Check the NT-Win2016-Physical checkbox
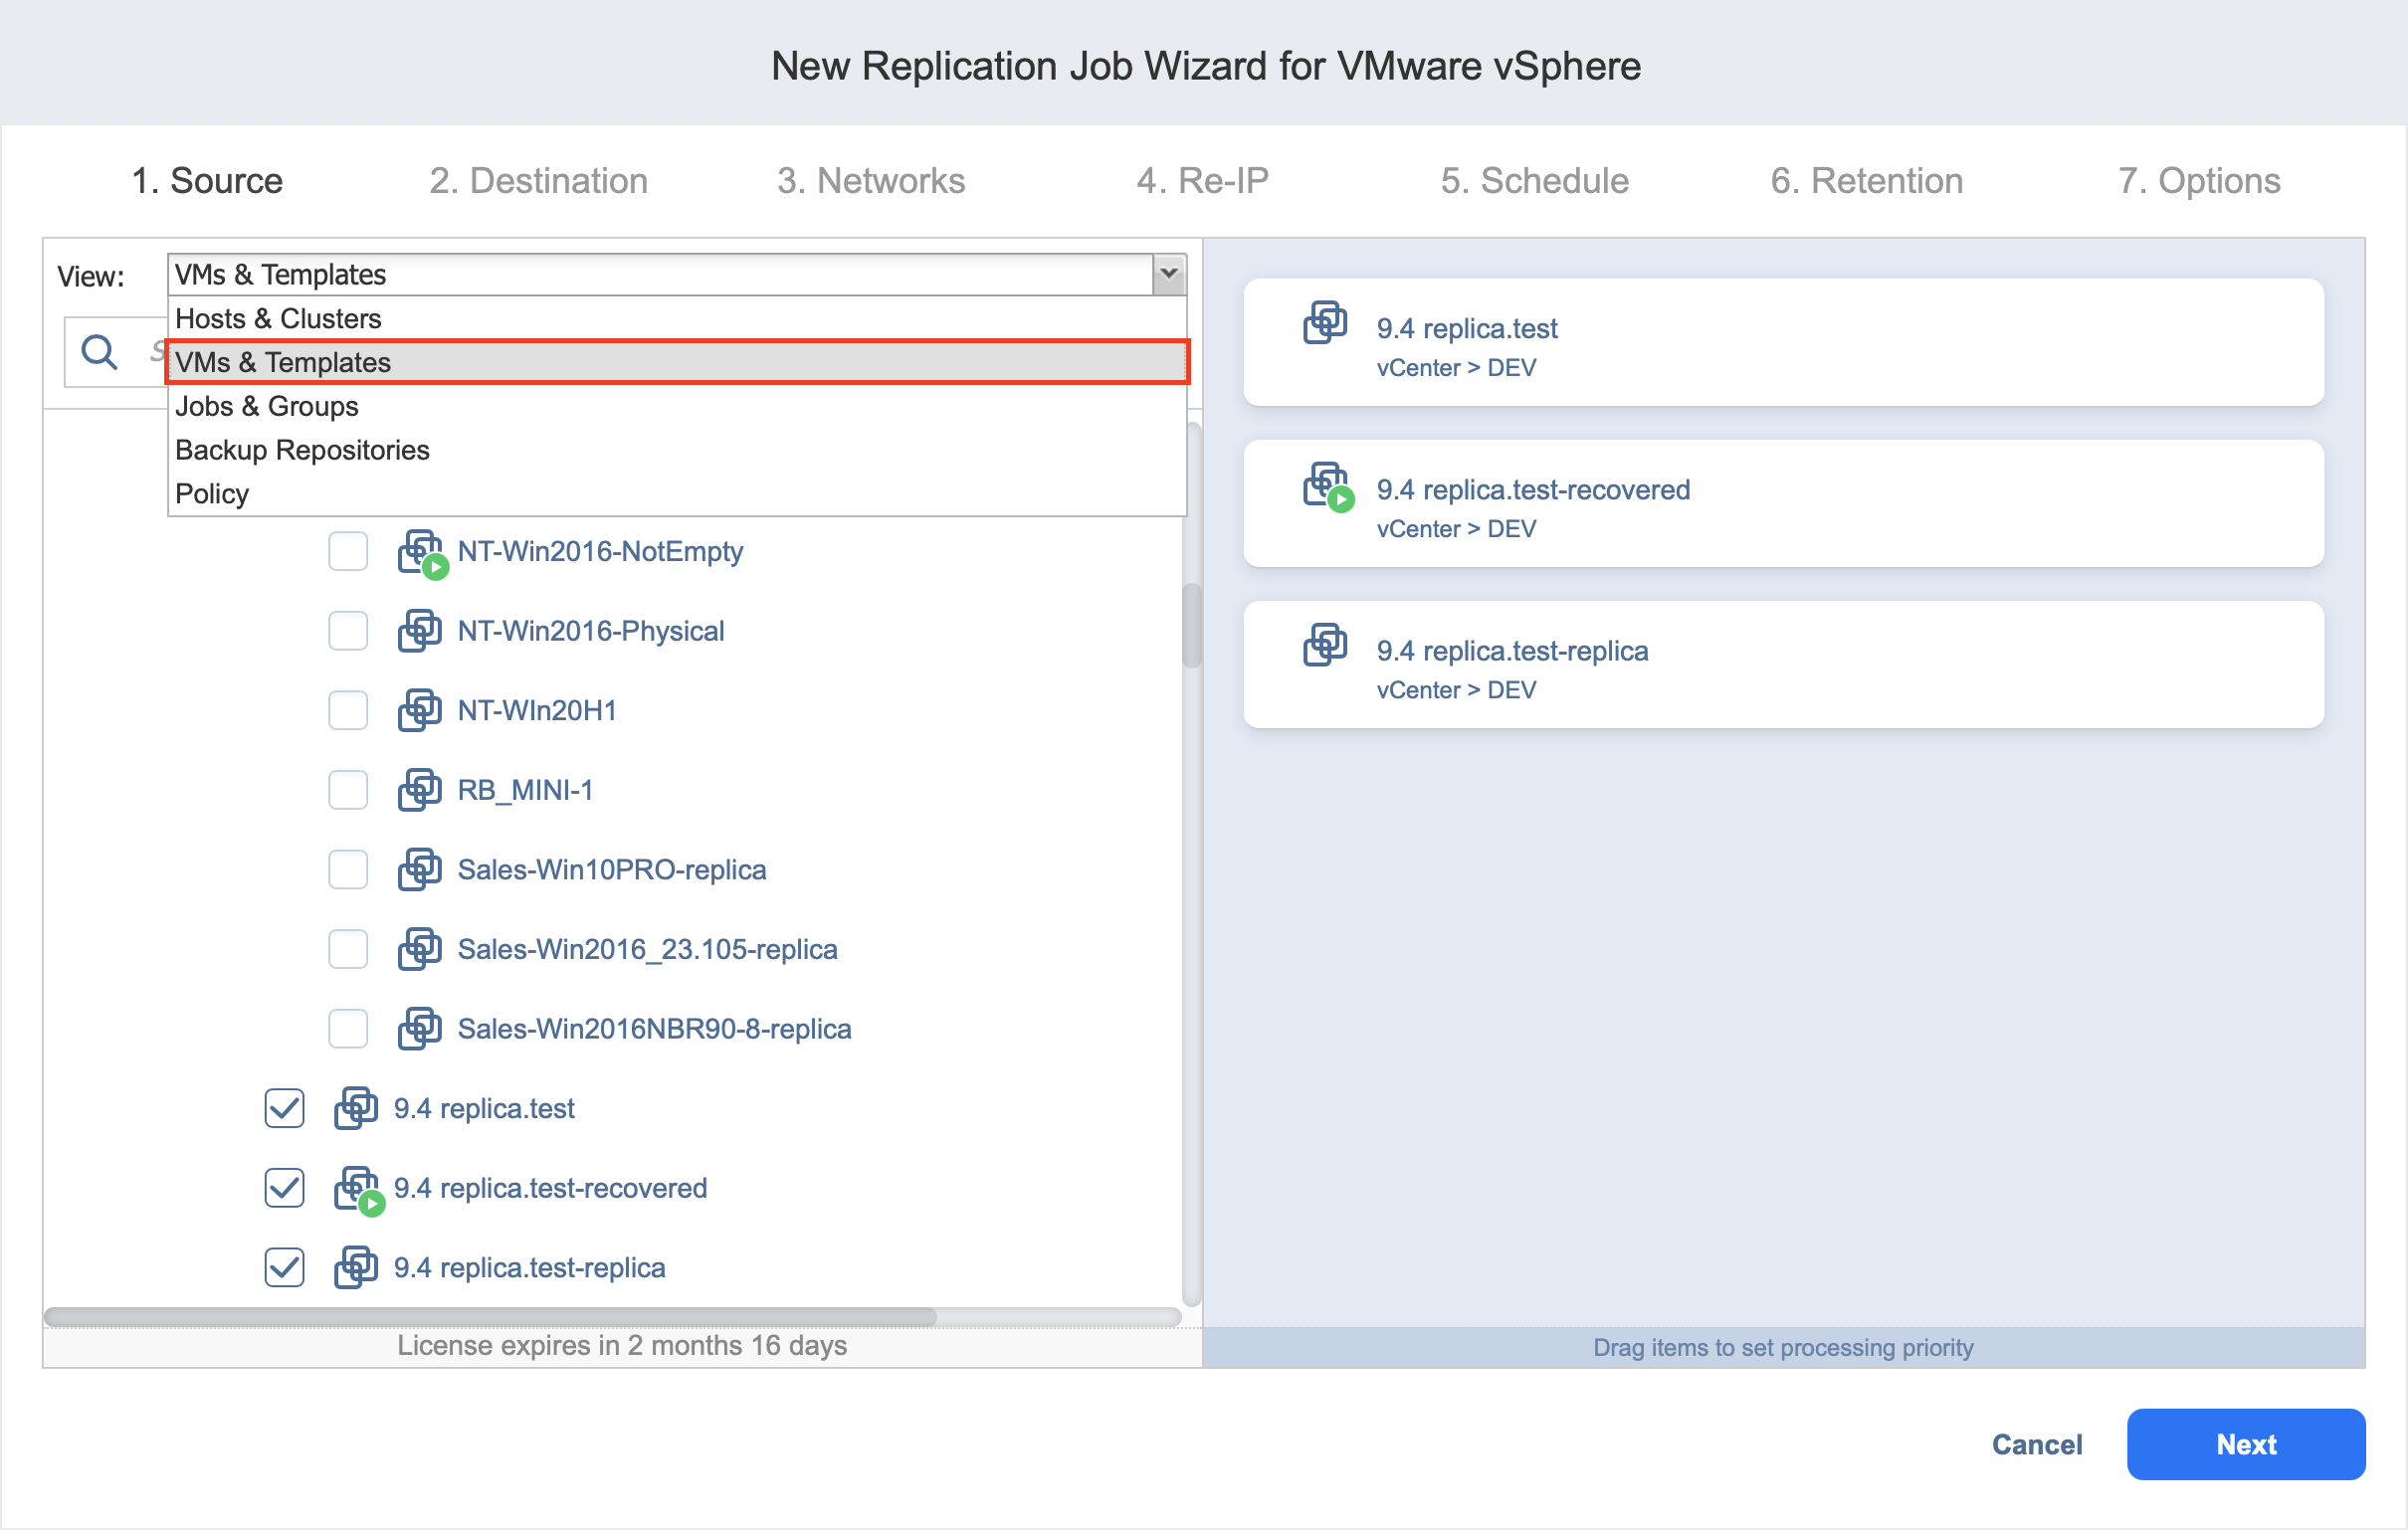The width and height of the screenshot is (2408, 1530). click(348, 632)
